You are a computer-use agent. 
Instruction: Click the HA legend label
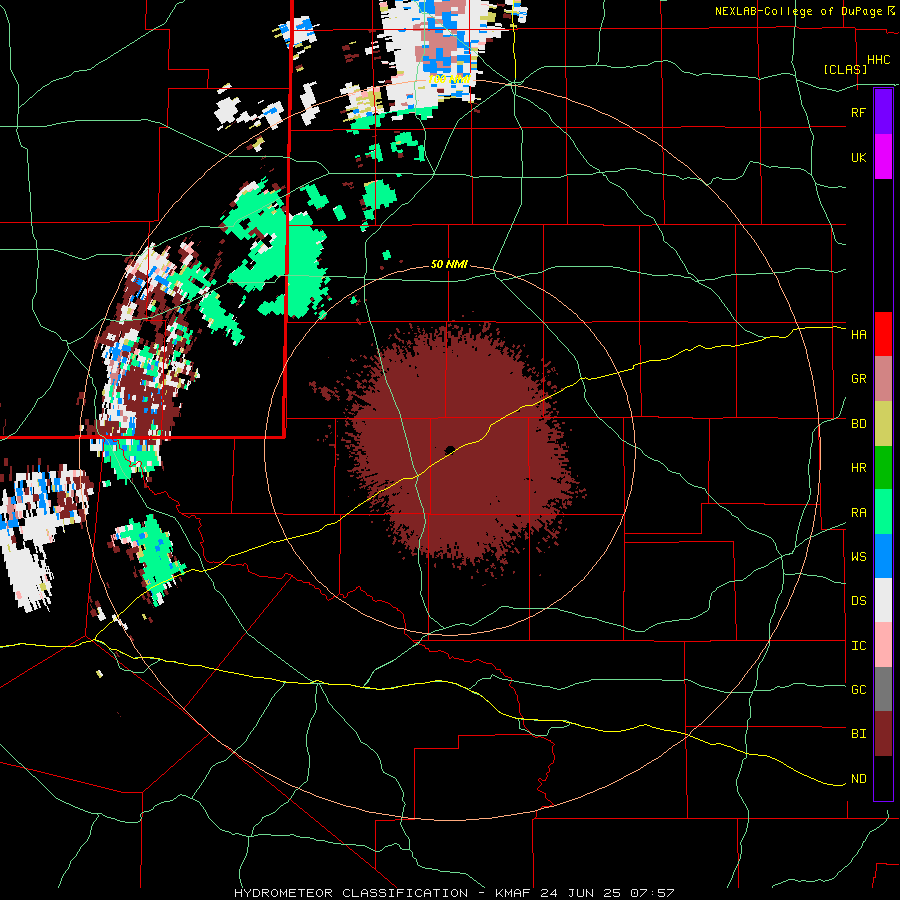858,334
